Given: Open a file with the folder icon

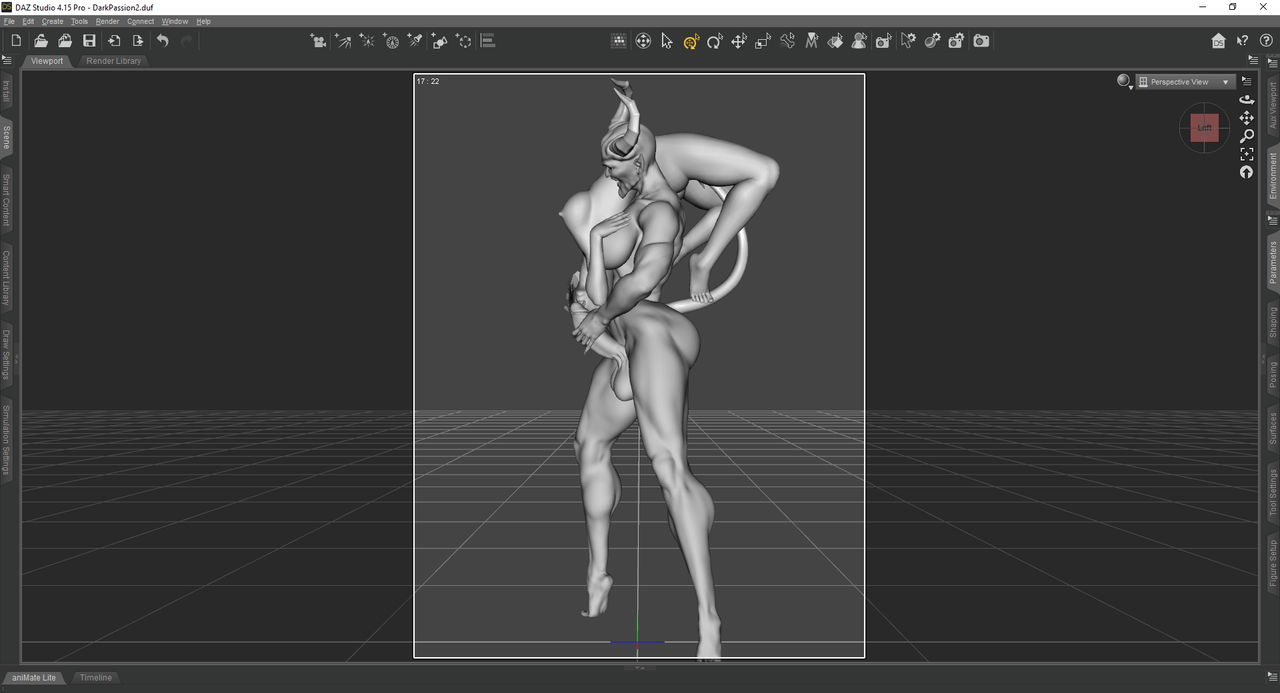Looking at the screenshot, I should (x=41, y=41).
